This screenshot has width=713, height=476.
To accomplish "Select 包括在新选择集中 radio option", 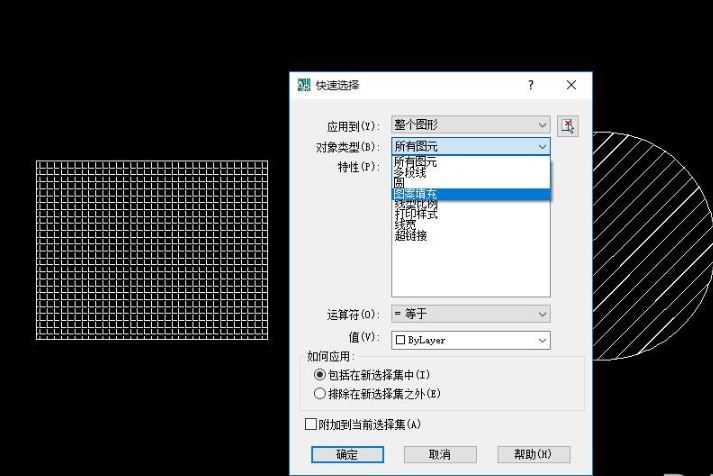I will (x=372, y=375).
